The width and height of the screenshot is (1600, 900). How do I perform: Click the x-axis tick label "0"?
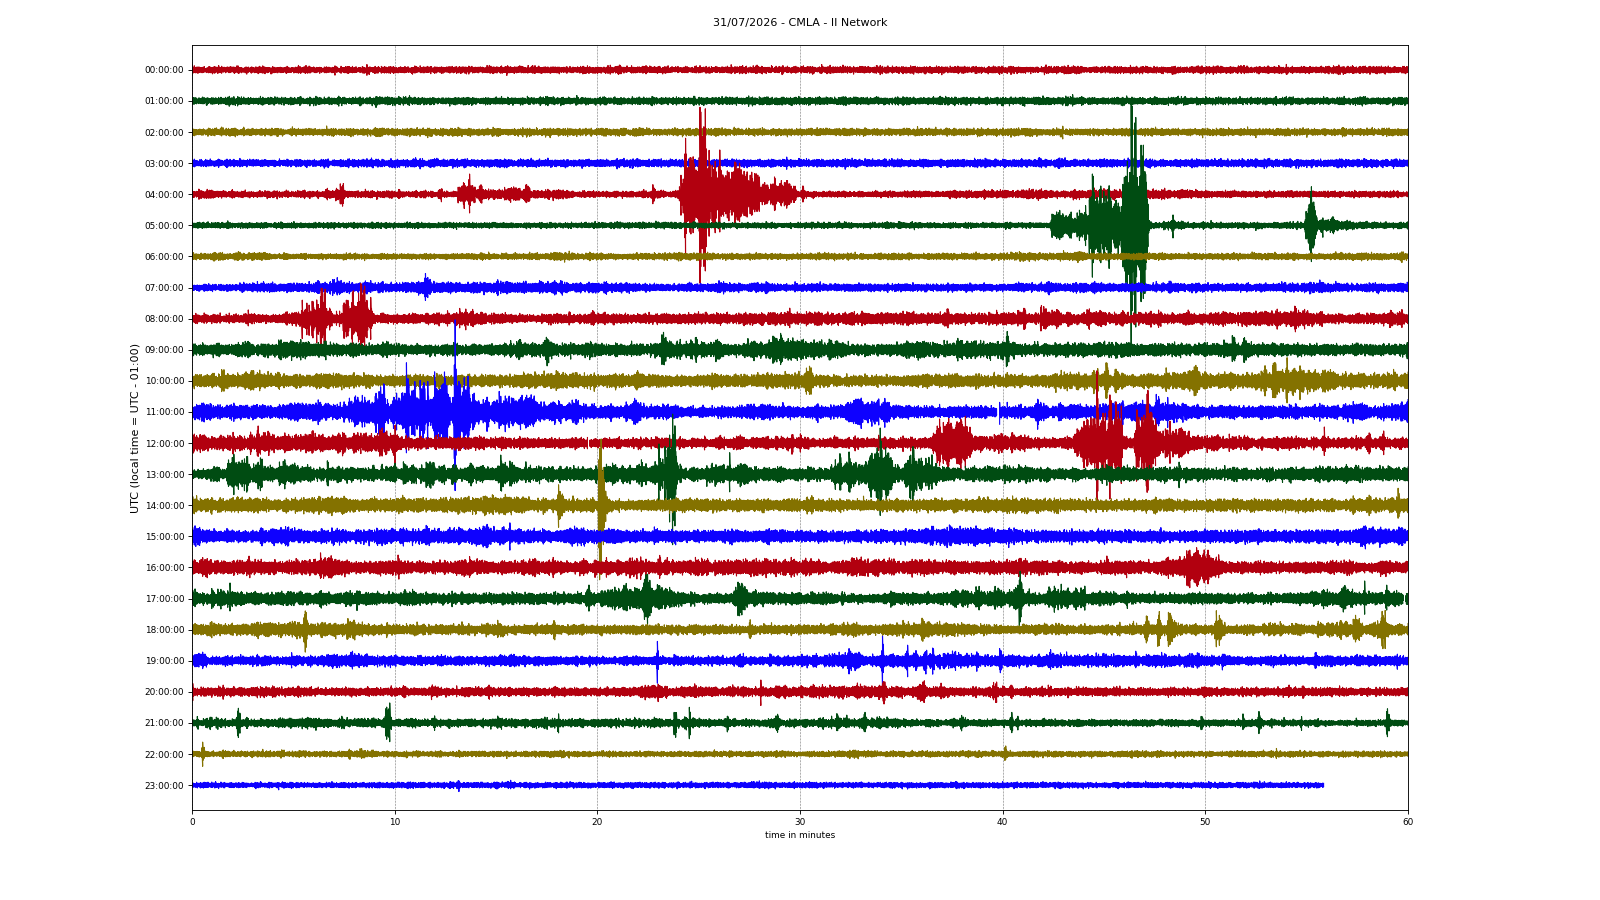tap(193, 822)
